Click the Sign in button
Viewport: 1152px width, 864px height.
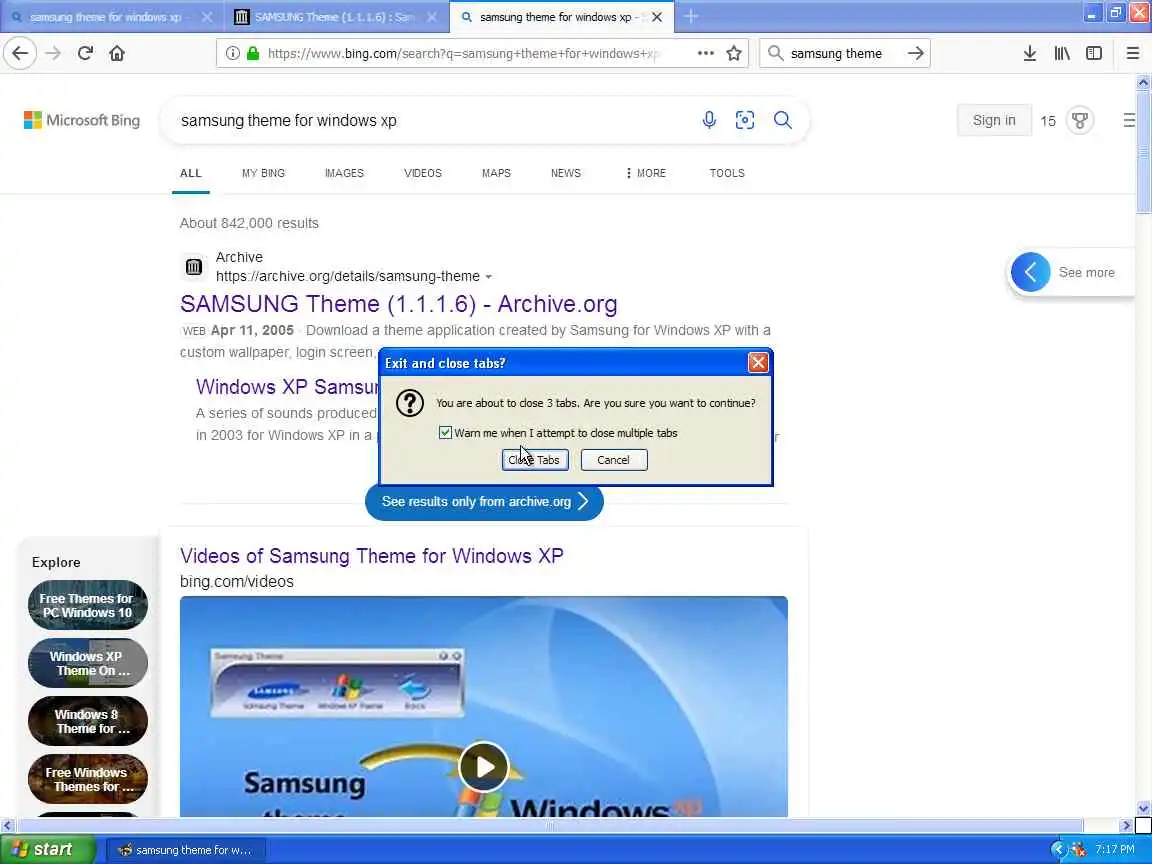click(x=993, y=120)
